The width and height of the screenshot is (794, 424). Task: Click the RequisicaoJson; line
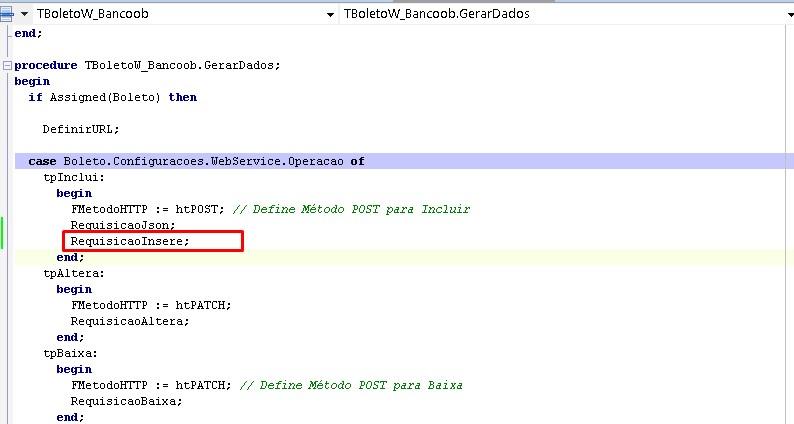click(123, 225)
